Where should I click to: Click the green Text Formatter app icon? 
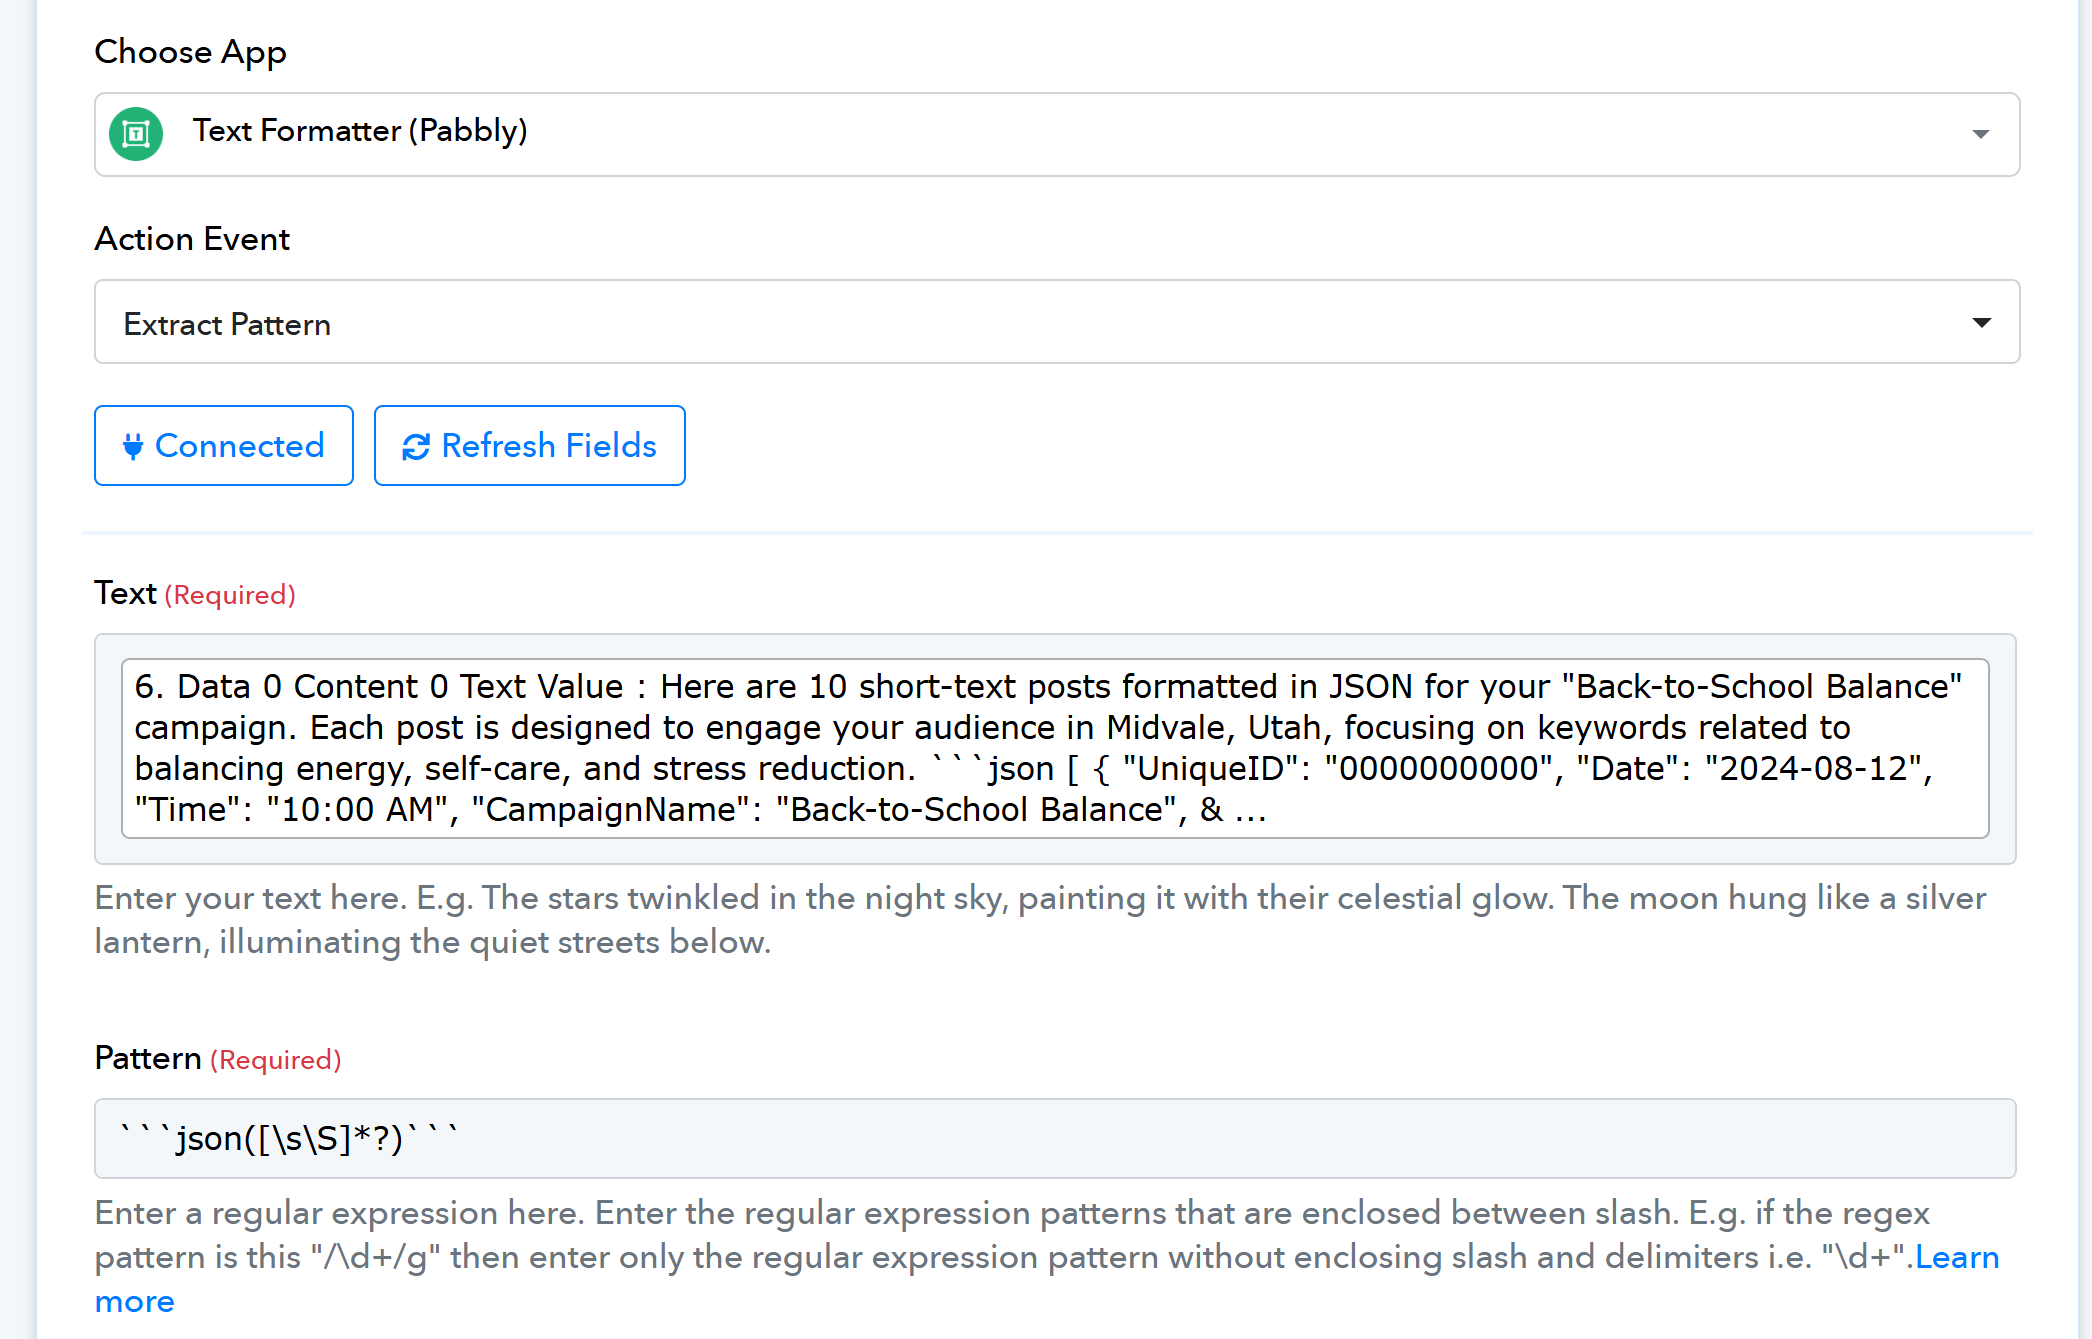point(136,133)
